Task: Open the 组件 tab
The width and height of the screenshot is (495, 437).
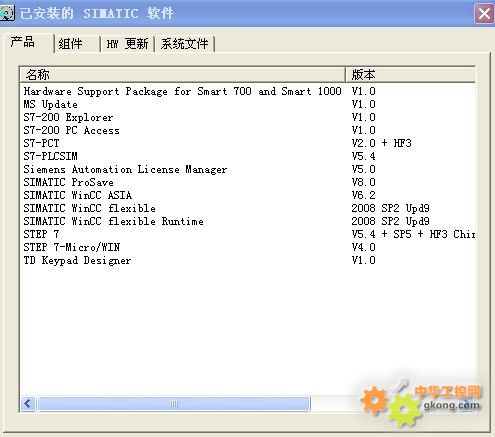Action: click(77, 44)
